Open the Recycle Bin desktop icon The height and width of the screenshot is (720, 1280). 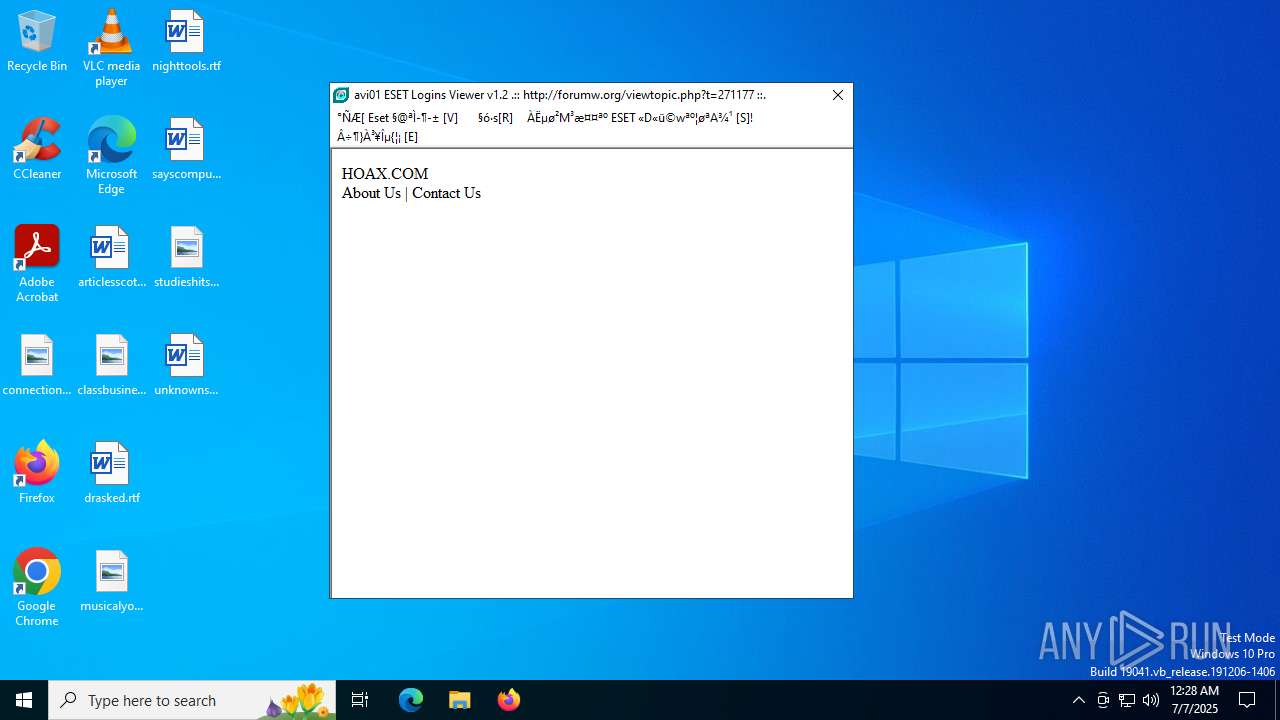click(37, 41)
